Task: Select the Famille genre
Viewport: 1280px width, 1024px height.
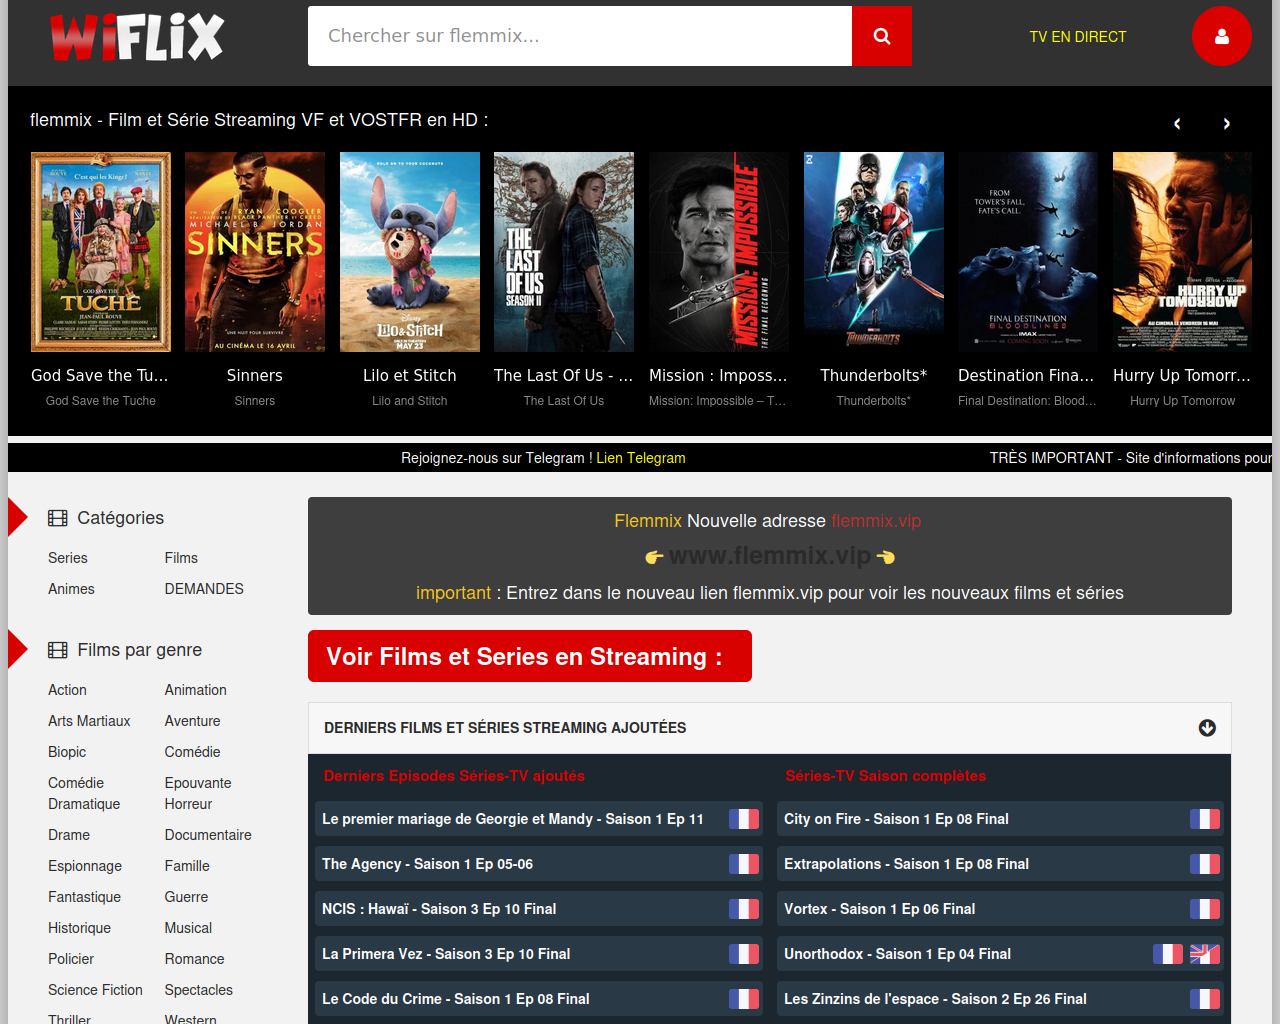Action: tap(187, 866)
